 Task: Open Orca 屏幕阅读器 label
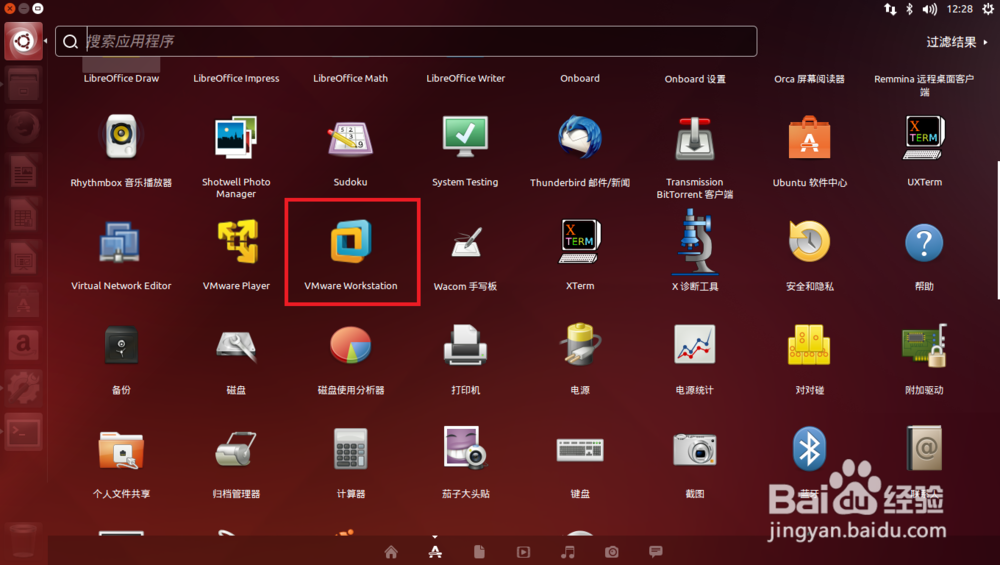point(809,79)
